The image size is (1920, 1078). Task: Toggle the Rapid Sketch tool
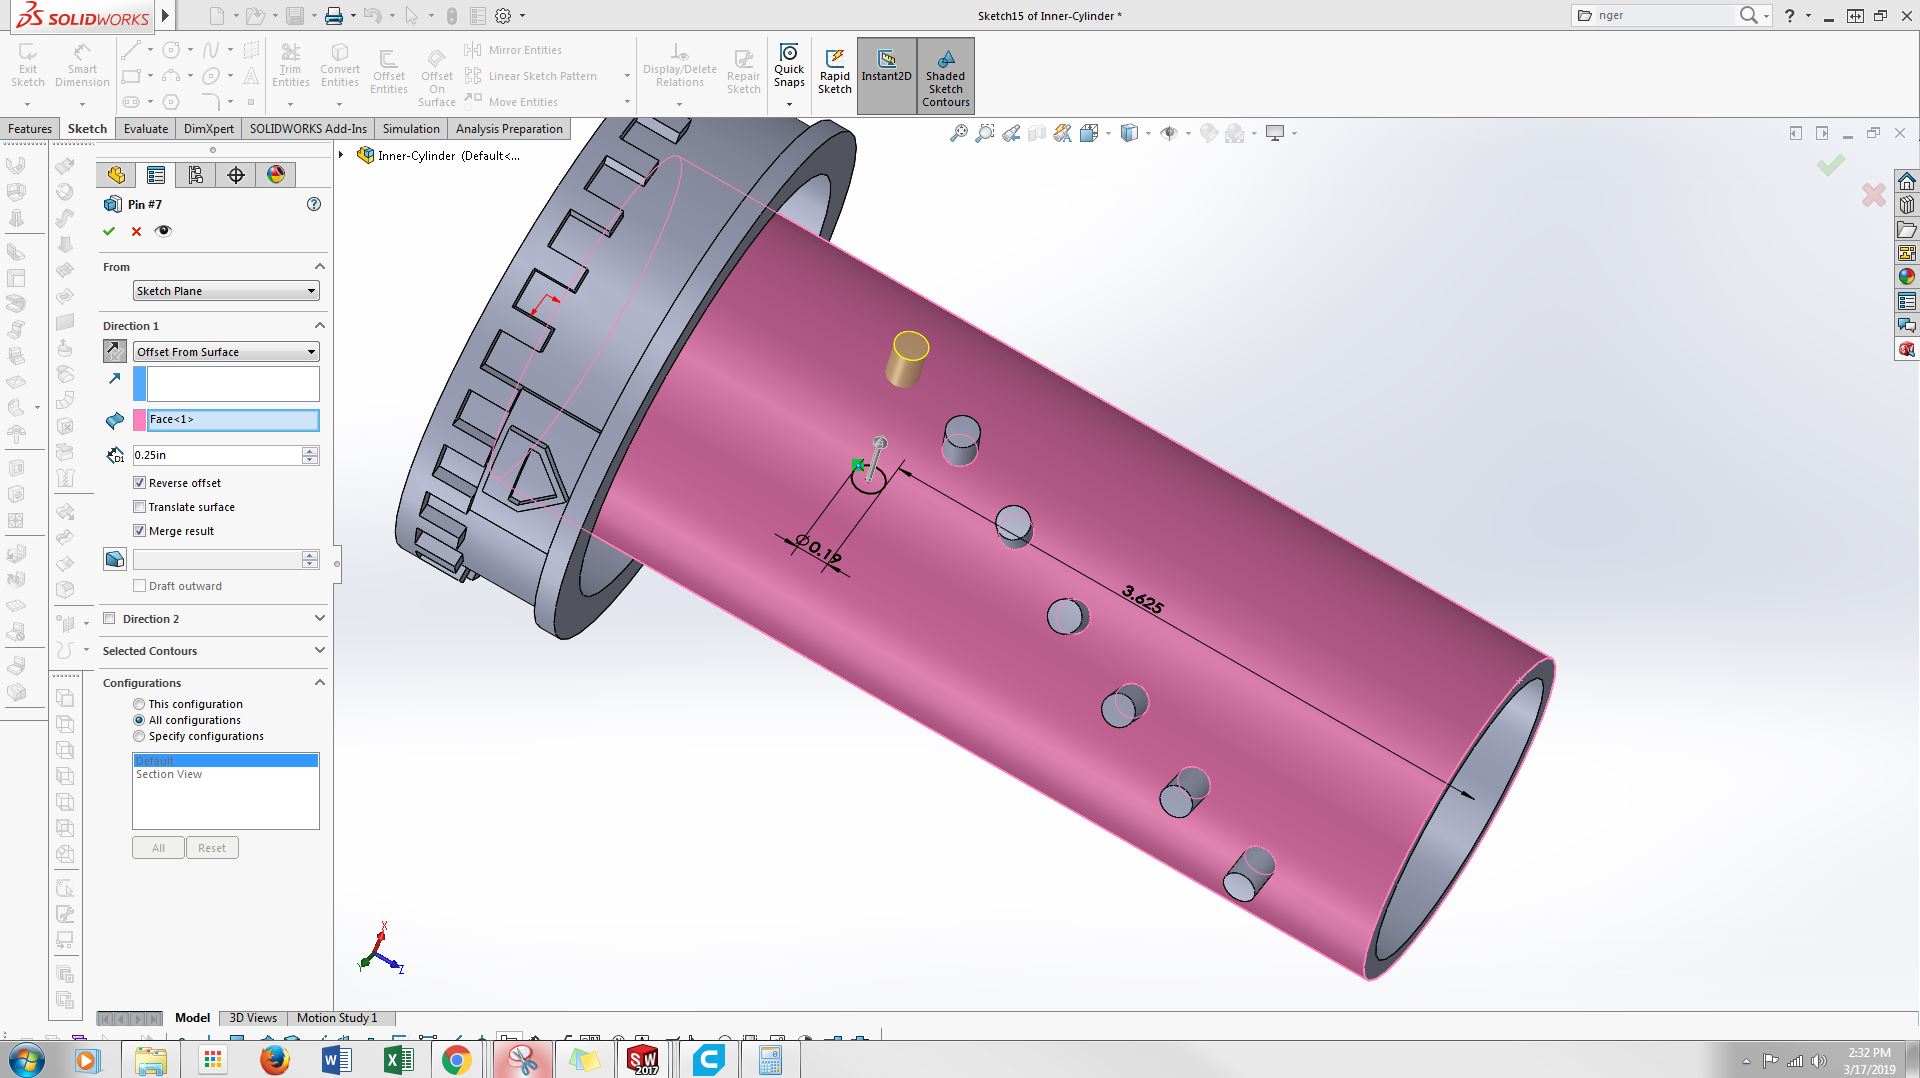click(835, 72)
